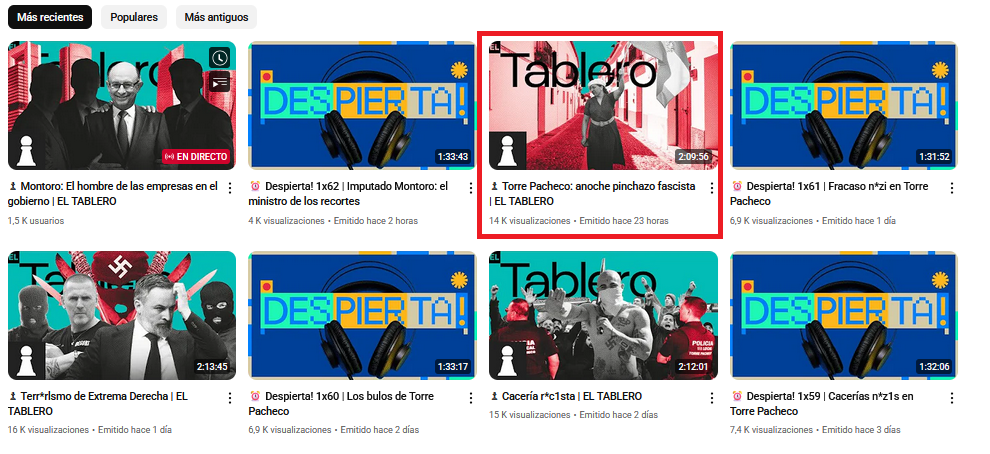The image size is (990, 454).
Task: Open three-dot menu for Terr*rIsmo de Extrema Derecha
Action: 230,397
